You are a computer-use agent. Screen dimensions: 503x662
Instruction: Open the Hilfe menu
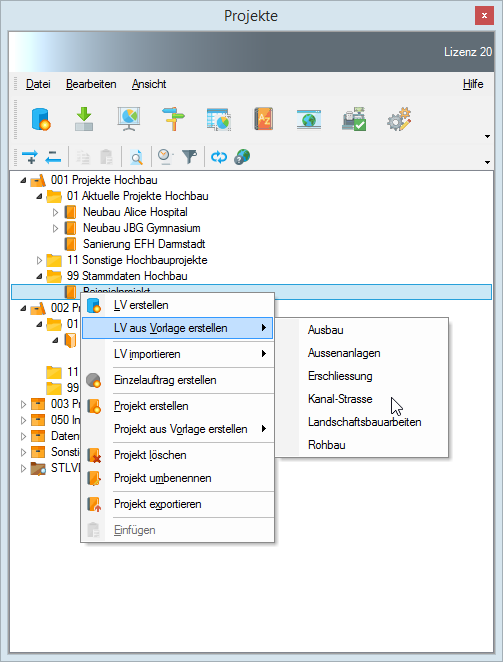click(473, 84)
